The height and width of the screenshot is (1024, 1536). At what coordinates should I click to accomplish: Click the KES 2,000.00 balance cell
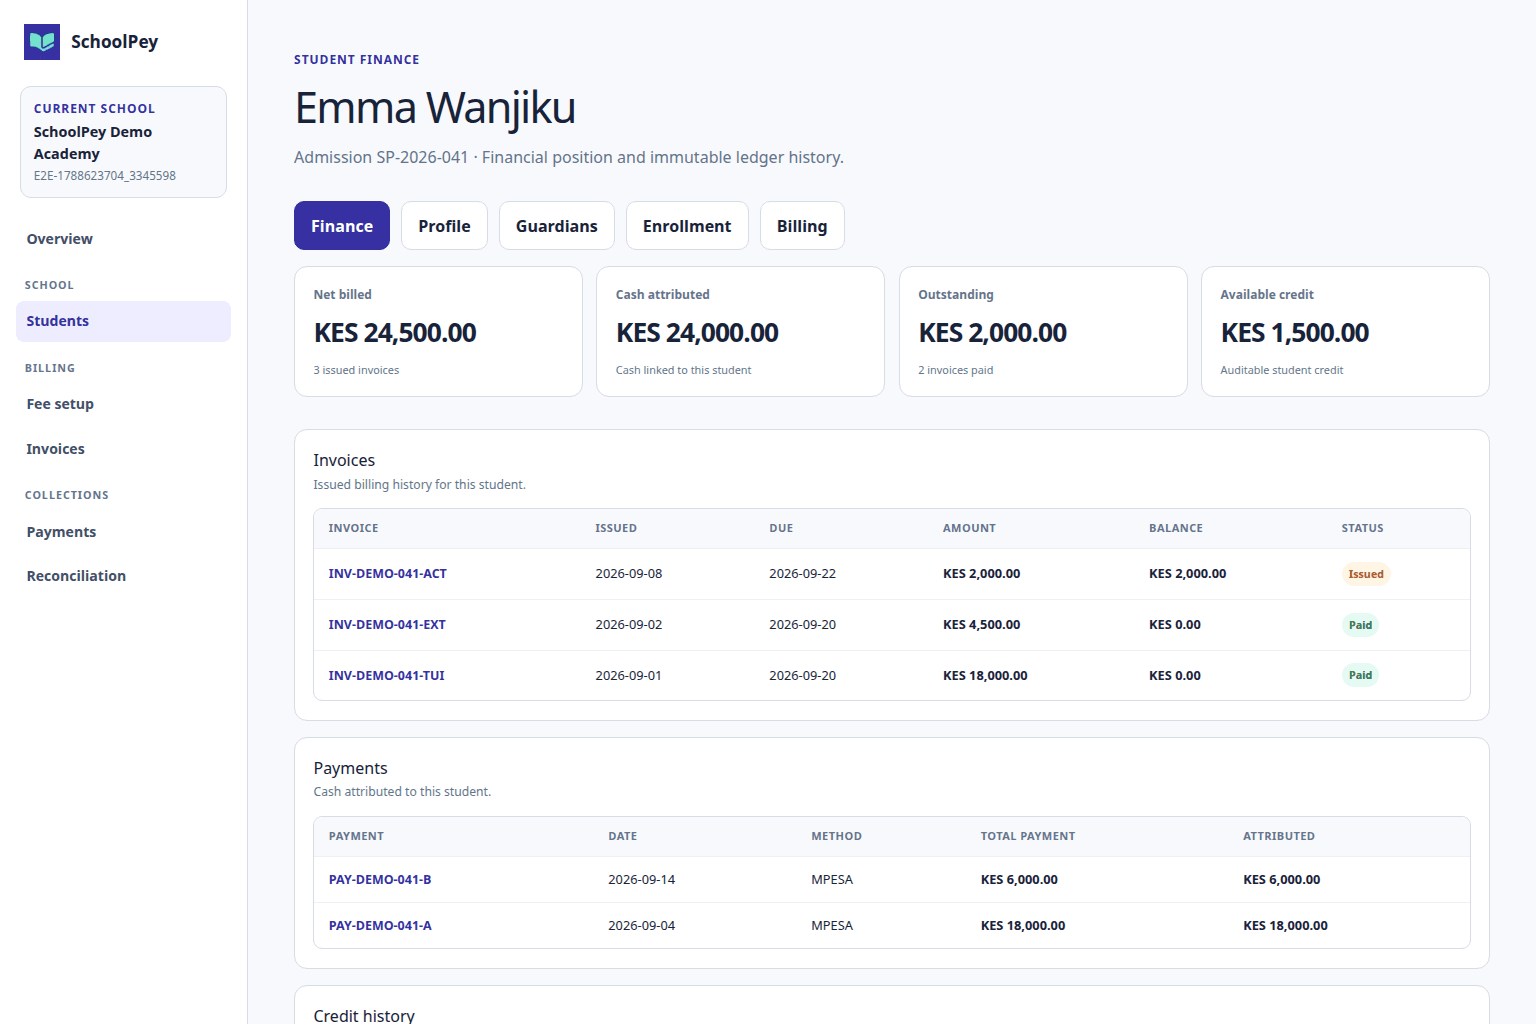tap(1187, 574)
